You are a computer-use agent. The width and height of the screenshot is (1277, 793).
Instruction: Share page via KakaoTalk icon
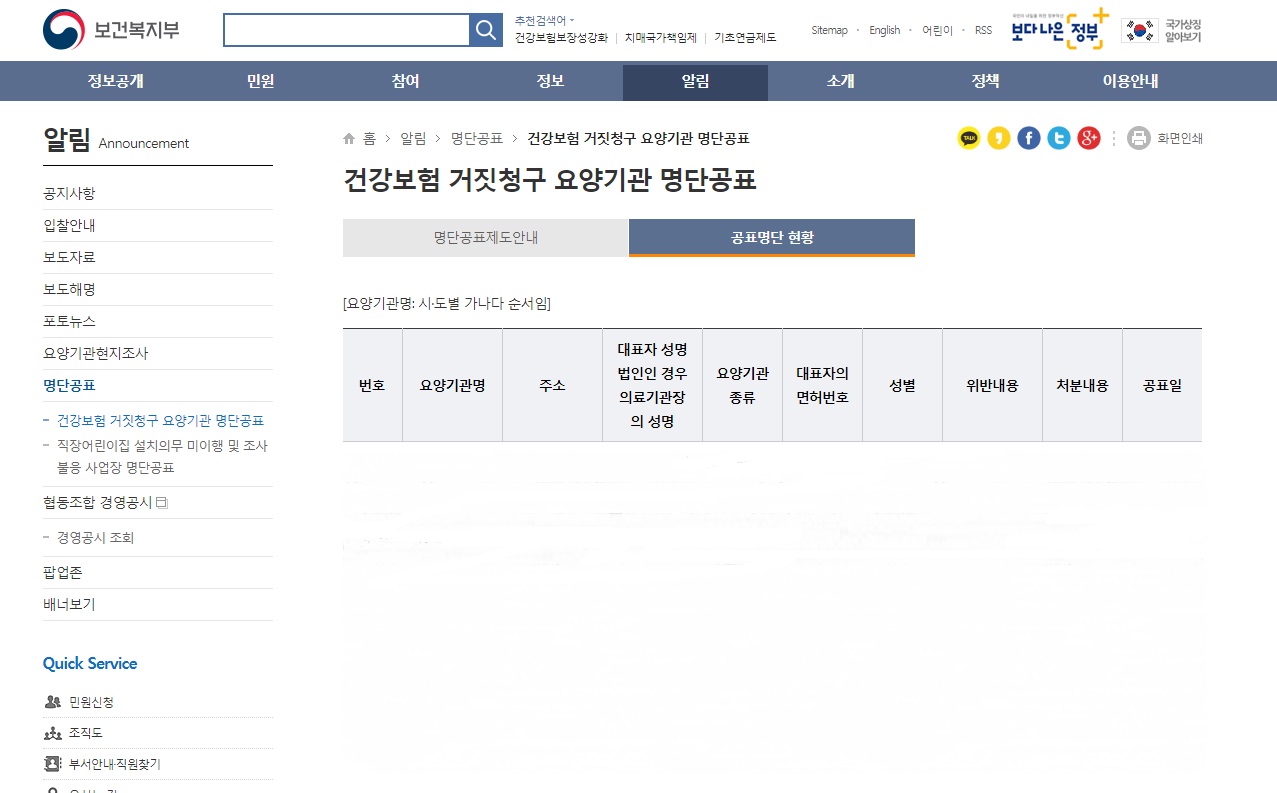pos(969,138)
